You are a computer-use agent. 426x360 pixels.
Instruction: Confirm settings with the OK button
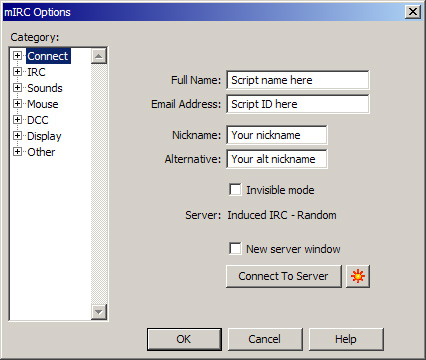pyautogui.click(x=184, y=339)
